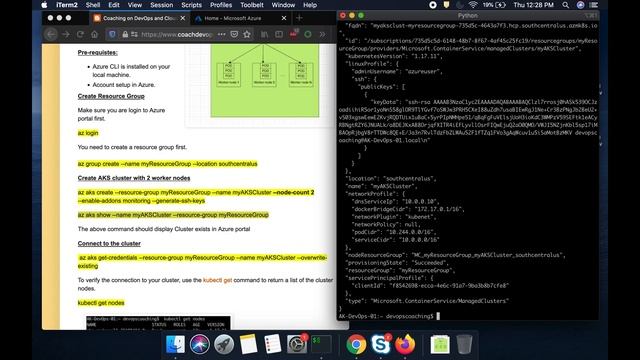Go back in Firefox
640x360 pixels.
[51, 34]
